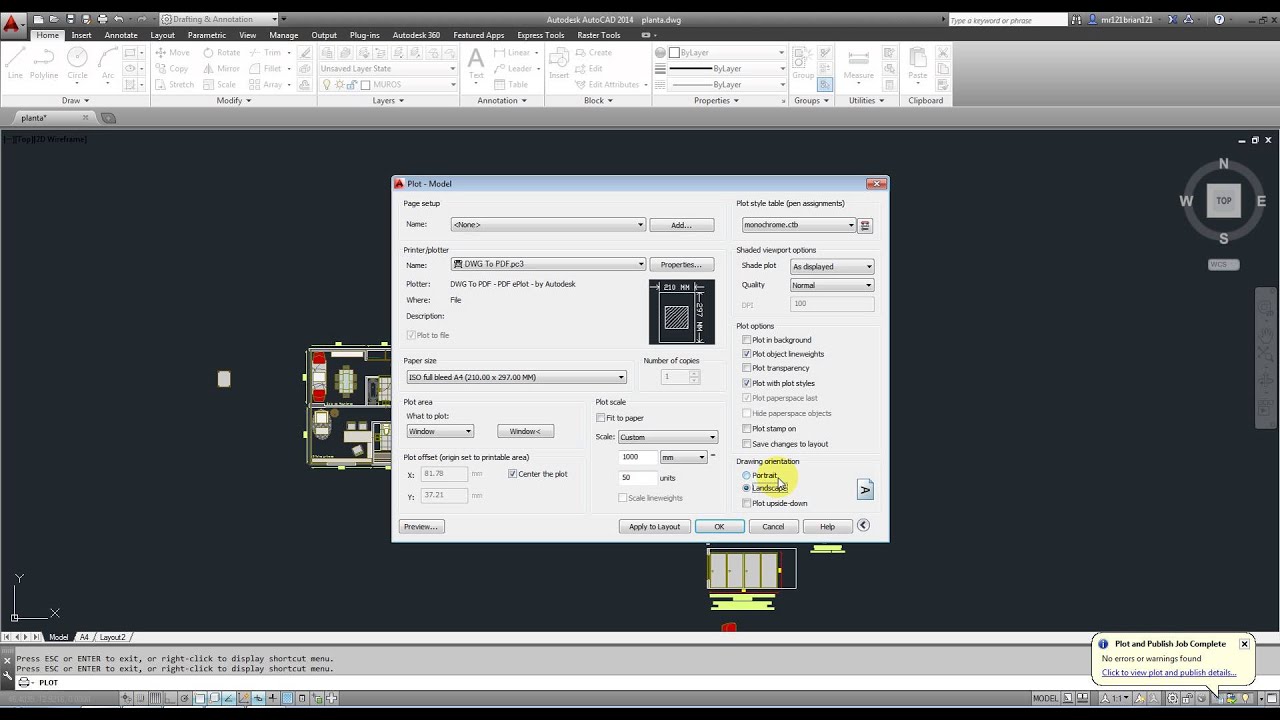Click the Scale tool in Modify panel
This screenshot has height=720, width=1280.
(219, 84)
